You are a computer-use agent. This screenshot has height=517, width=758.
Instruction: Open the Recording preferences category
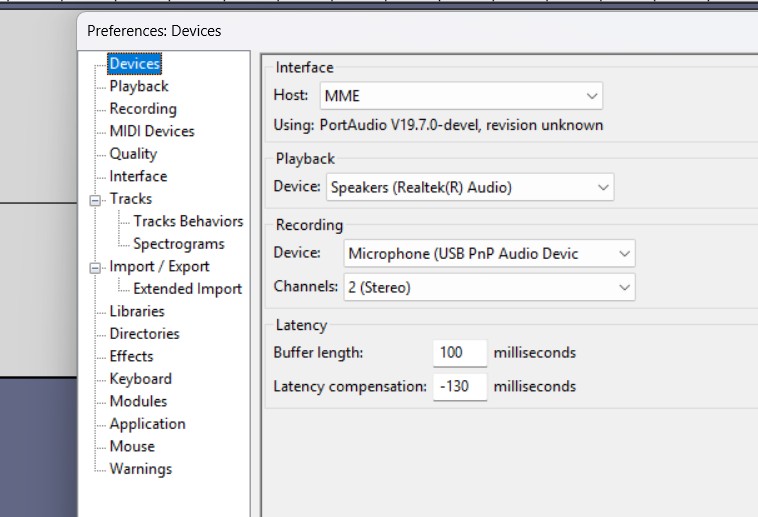click(143, 109)
